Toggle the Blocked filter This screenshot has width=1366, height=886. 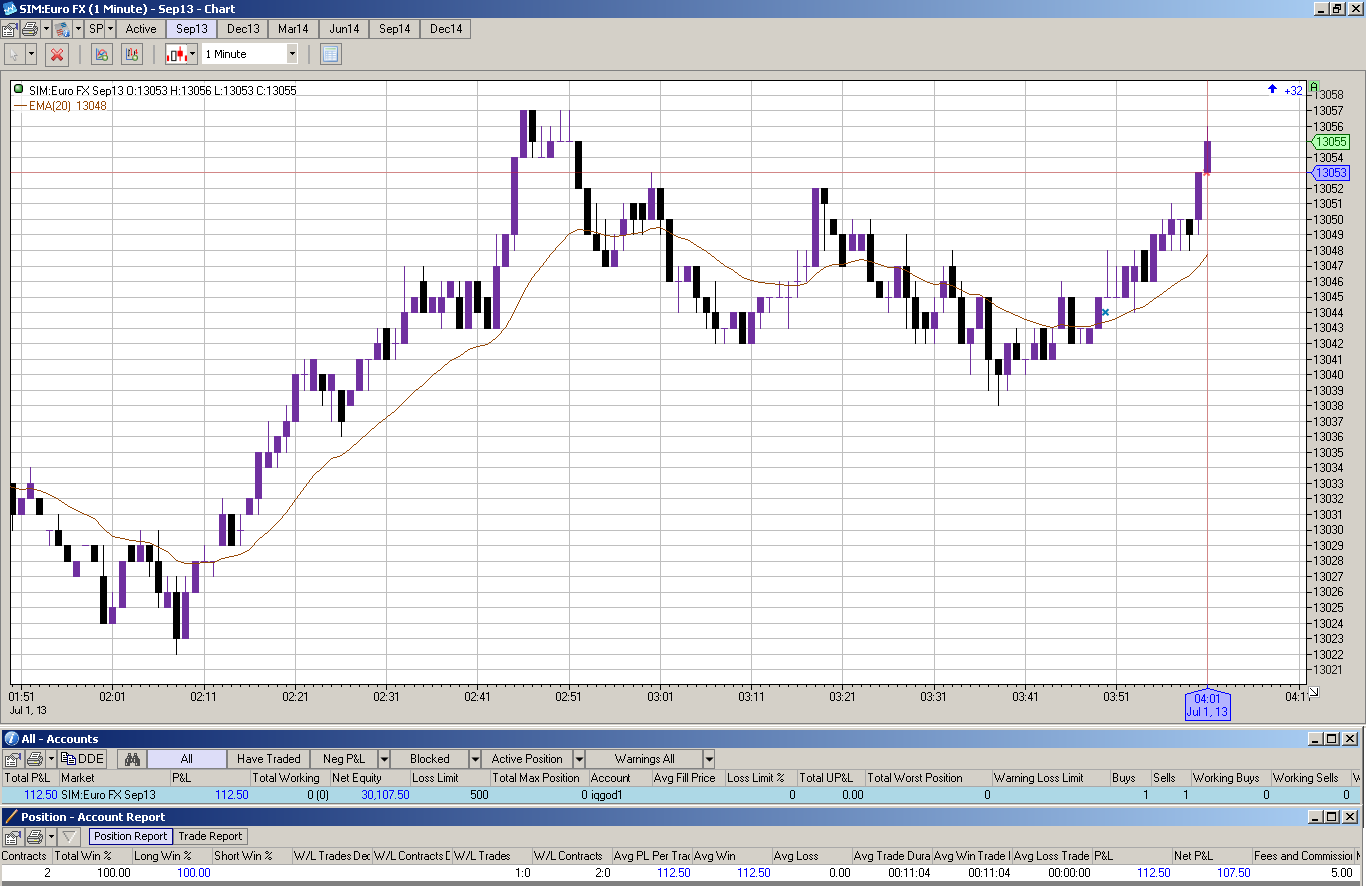430,759
